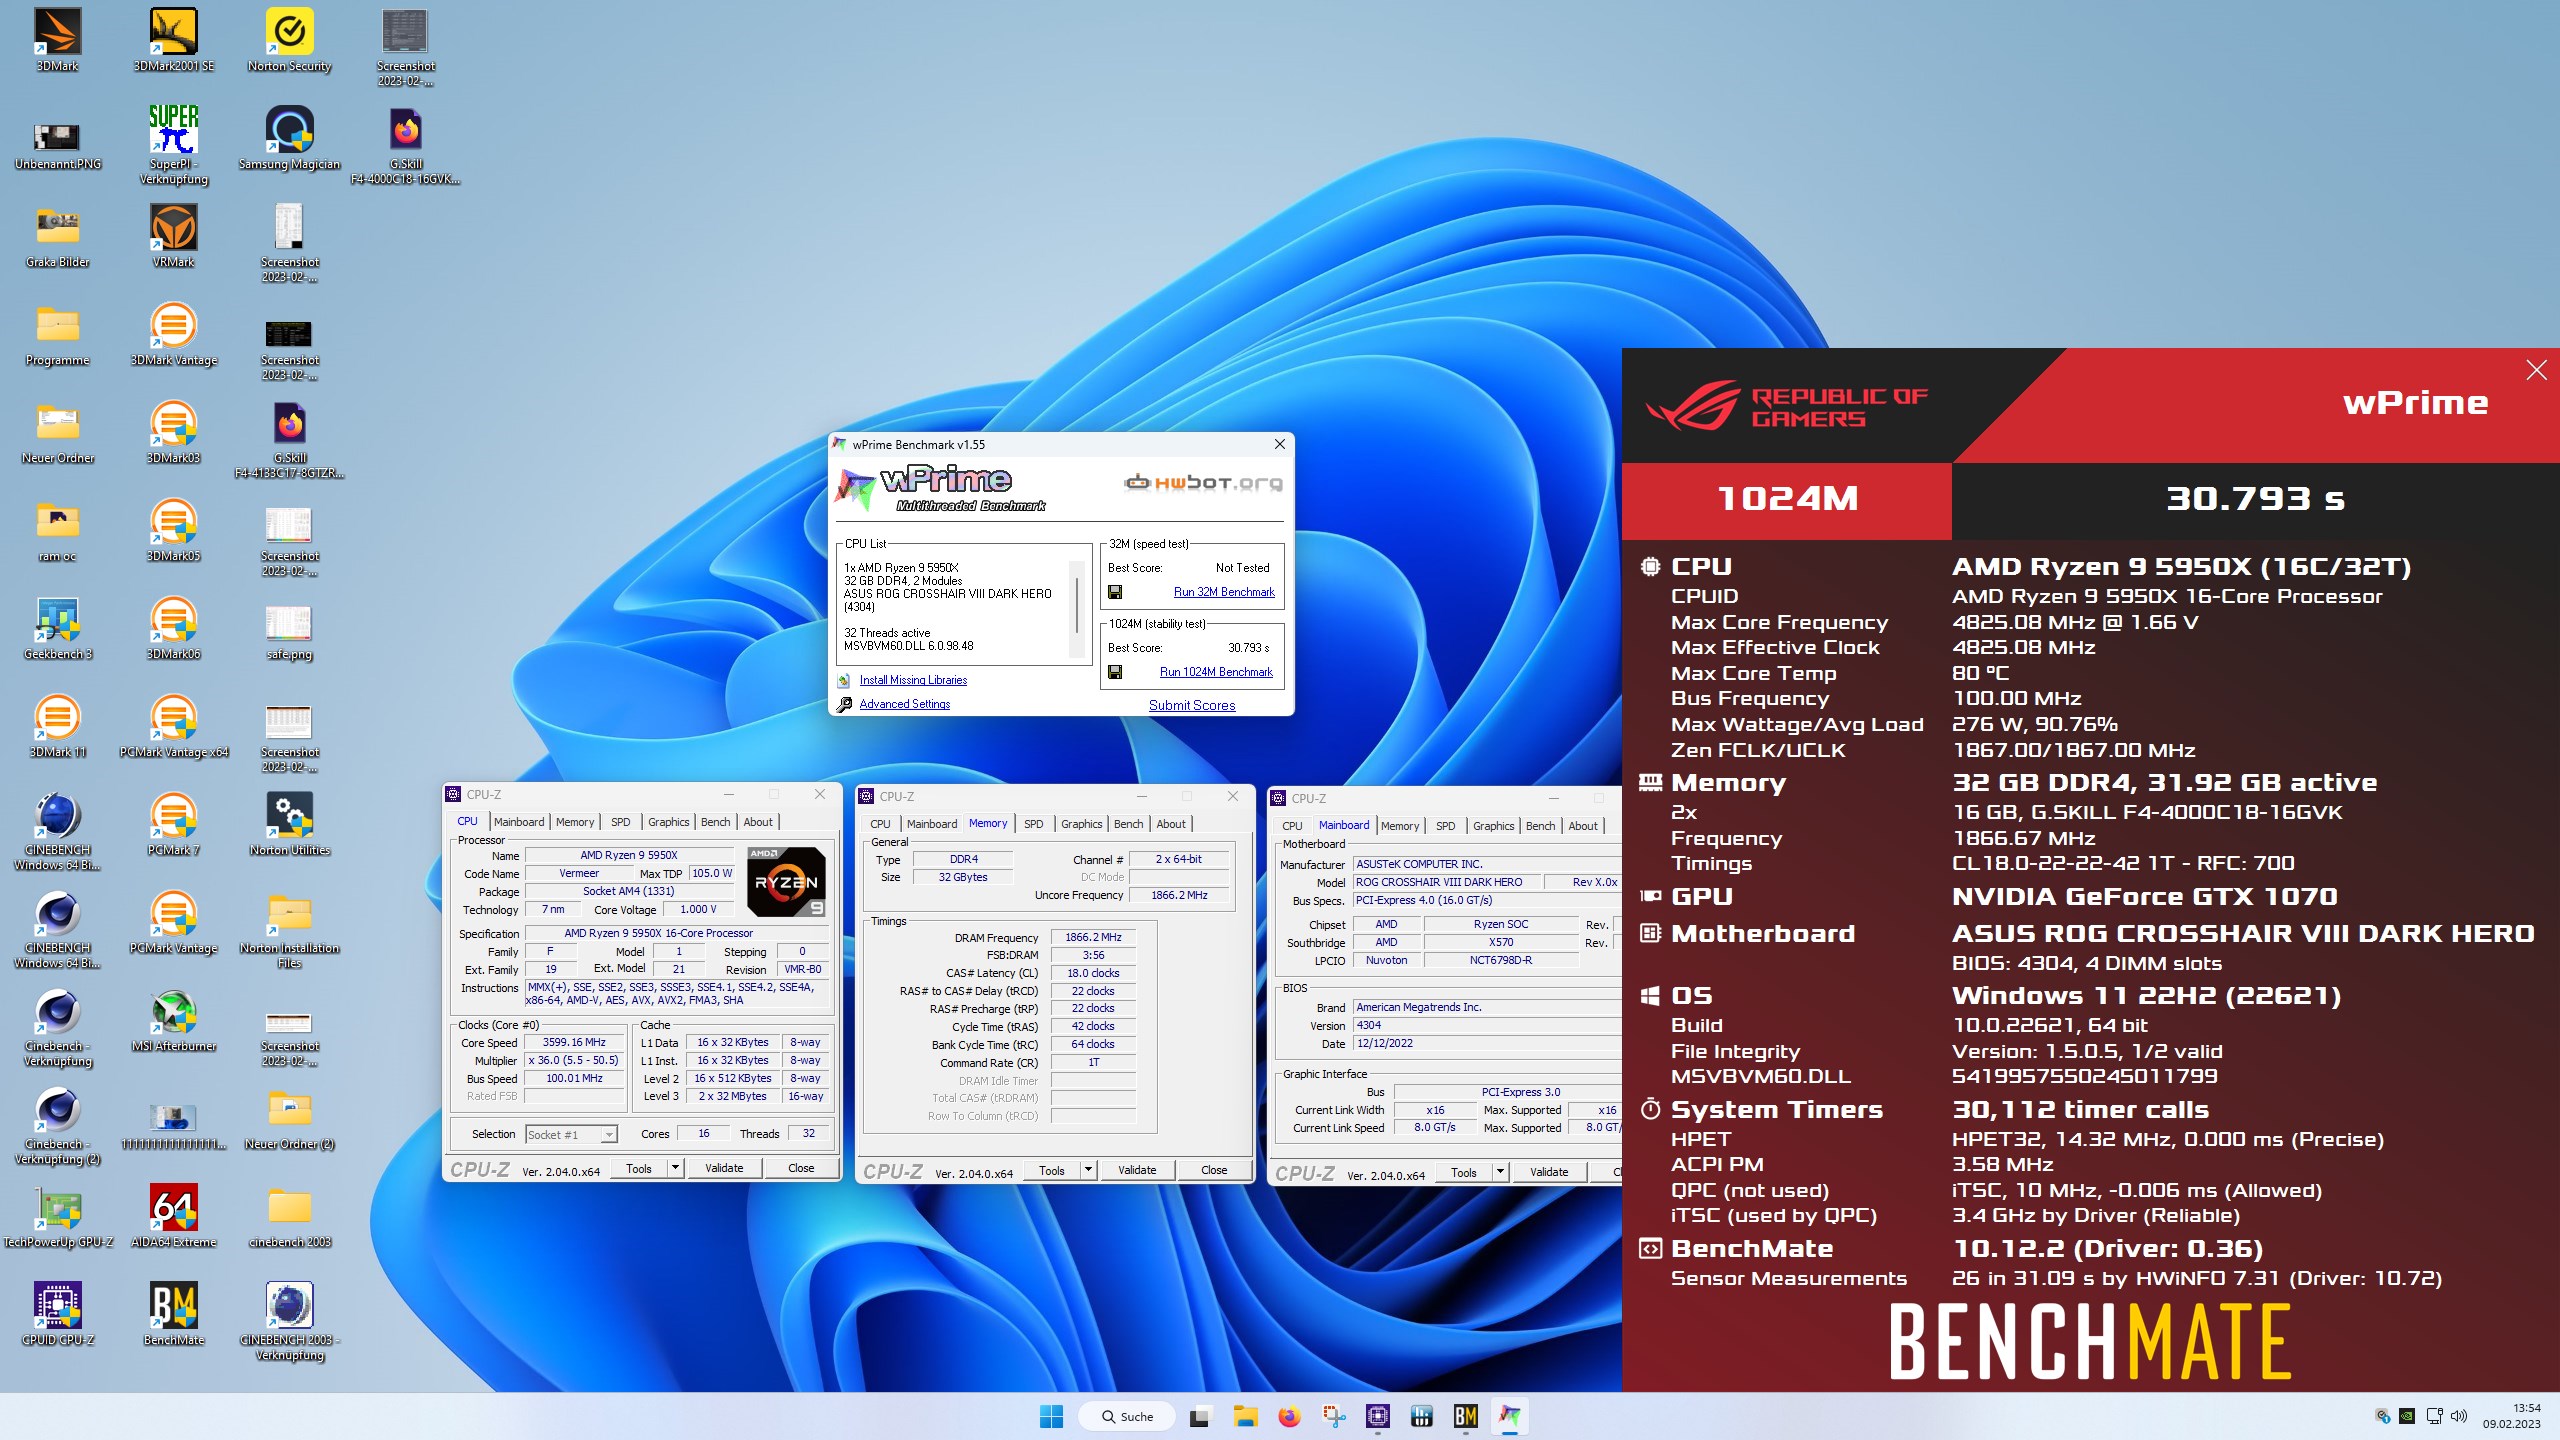Open Geekbench 3 desktop shortcut
Screen dimensions: 2560x1440
(57, 628)
